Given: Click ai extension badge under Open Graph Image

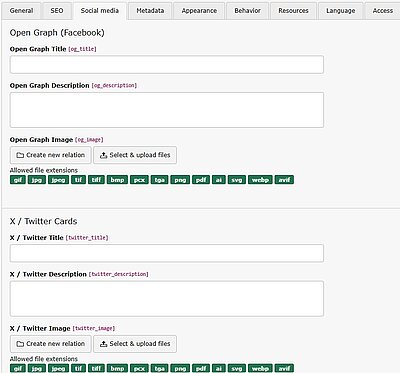Looking at the screenshot, I should coord(219,180).
